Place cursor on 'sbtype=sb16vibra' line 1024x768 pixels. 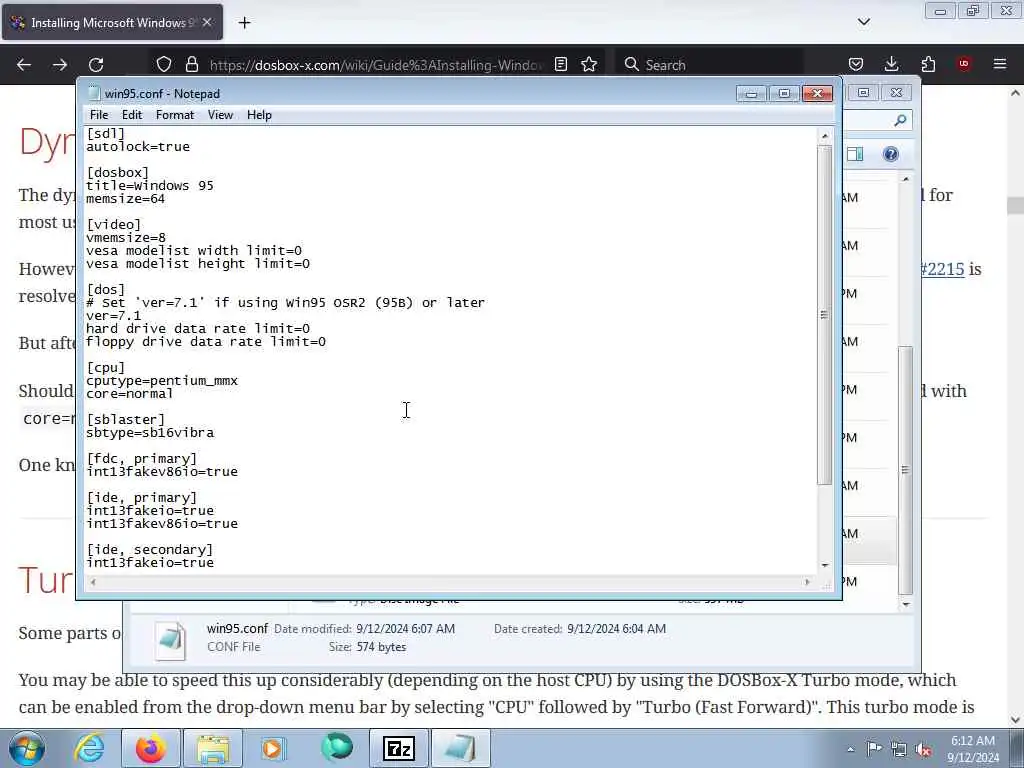click(150, 432)
